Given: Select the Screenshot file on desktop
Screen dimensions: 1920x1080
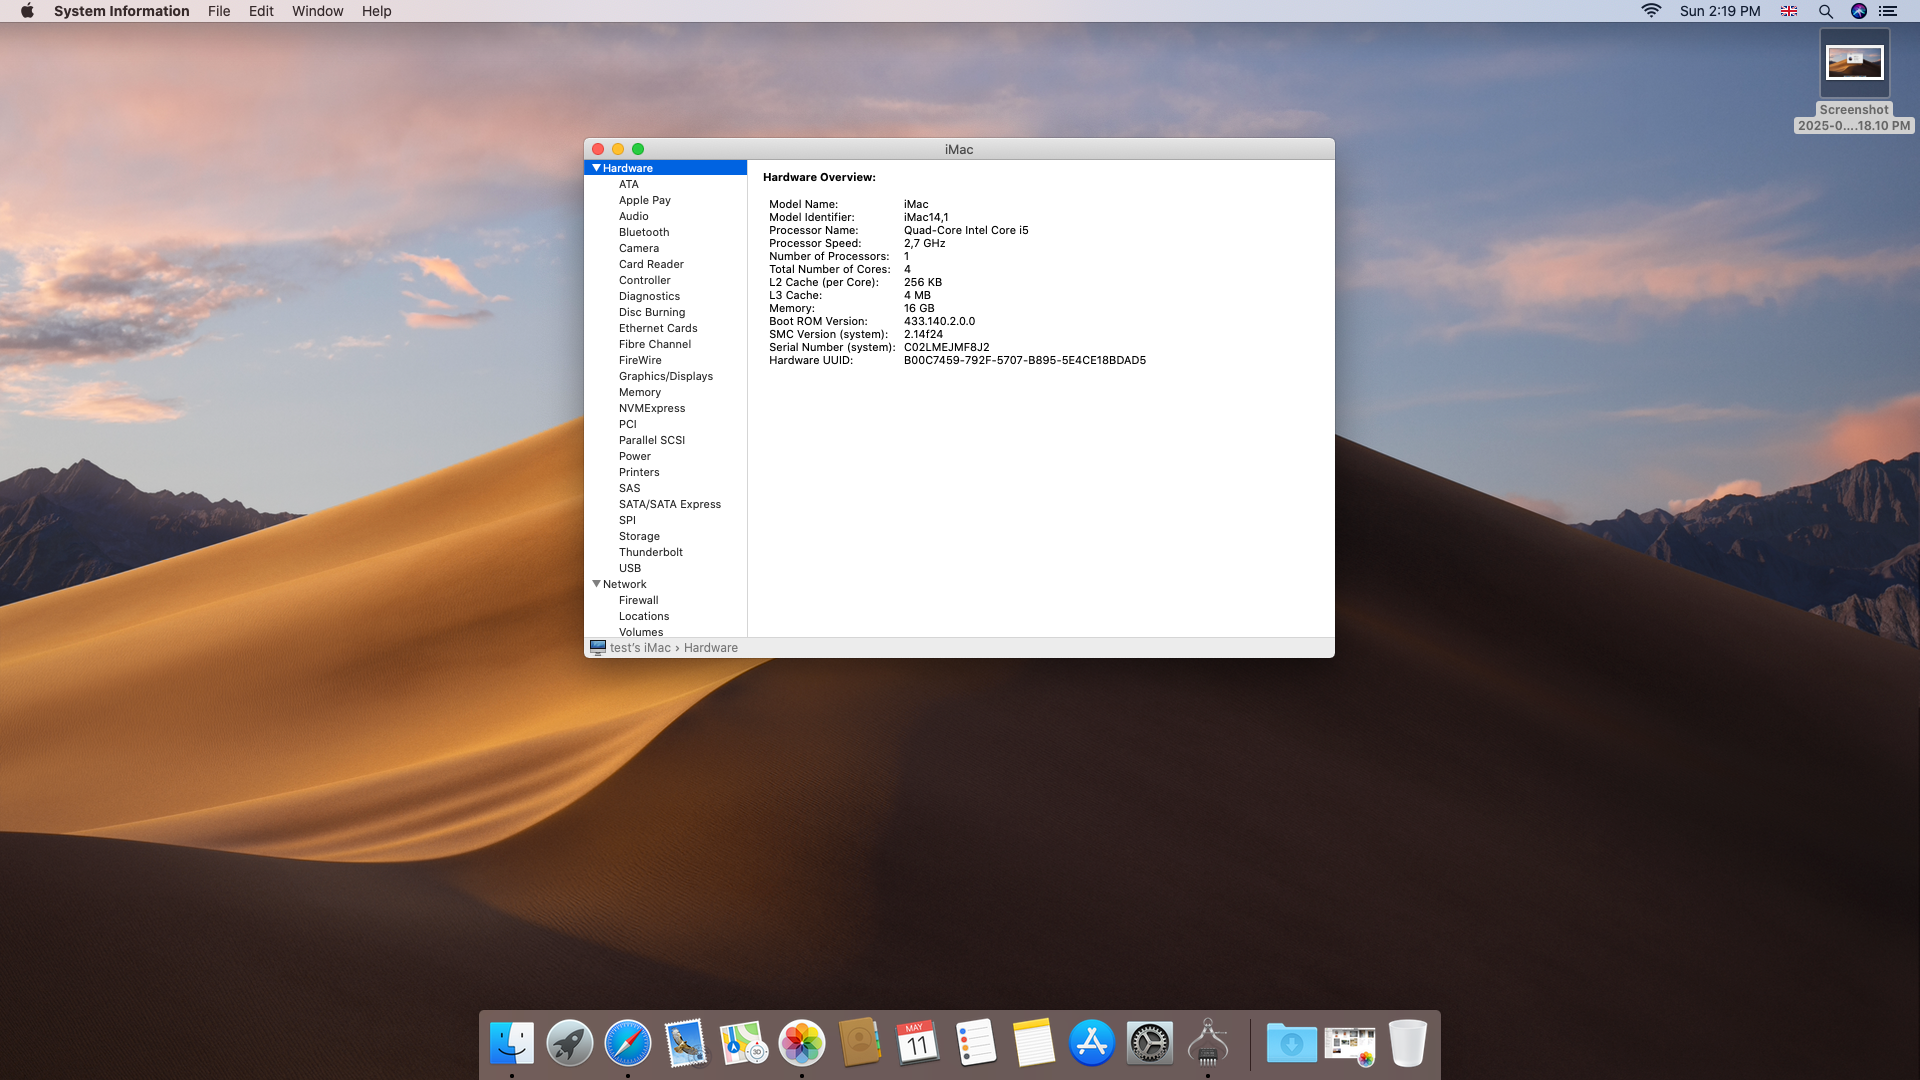Looking at the screenshot, I should (x=1854, y=80).
